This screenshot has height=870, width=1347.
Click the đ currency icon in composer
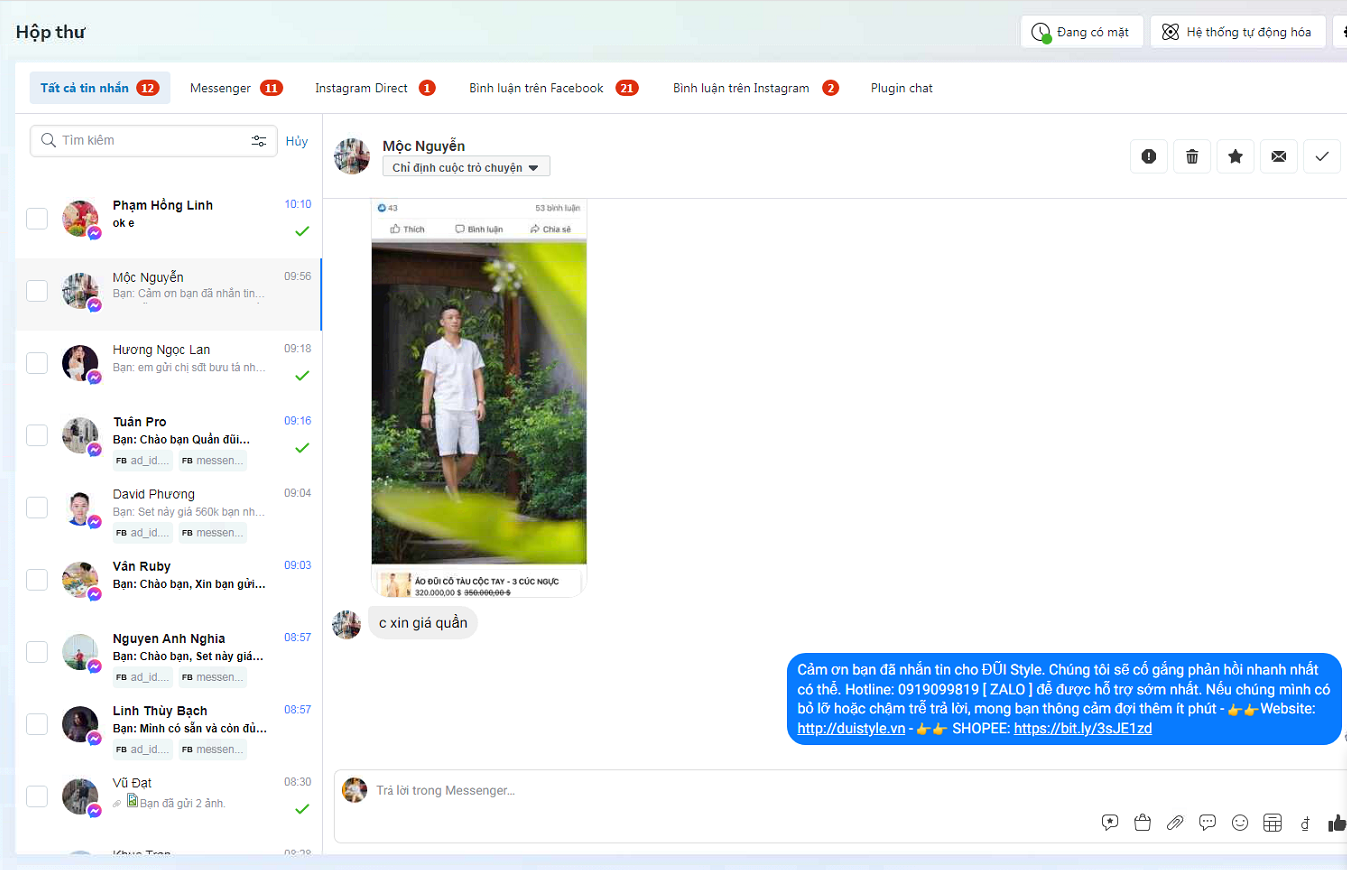(x=1305, y=824)
